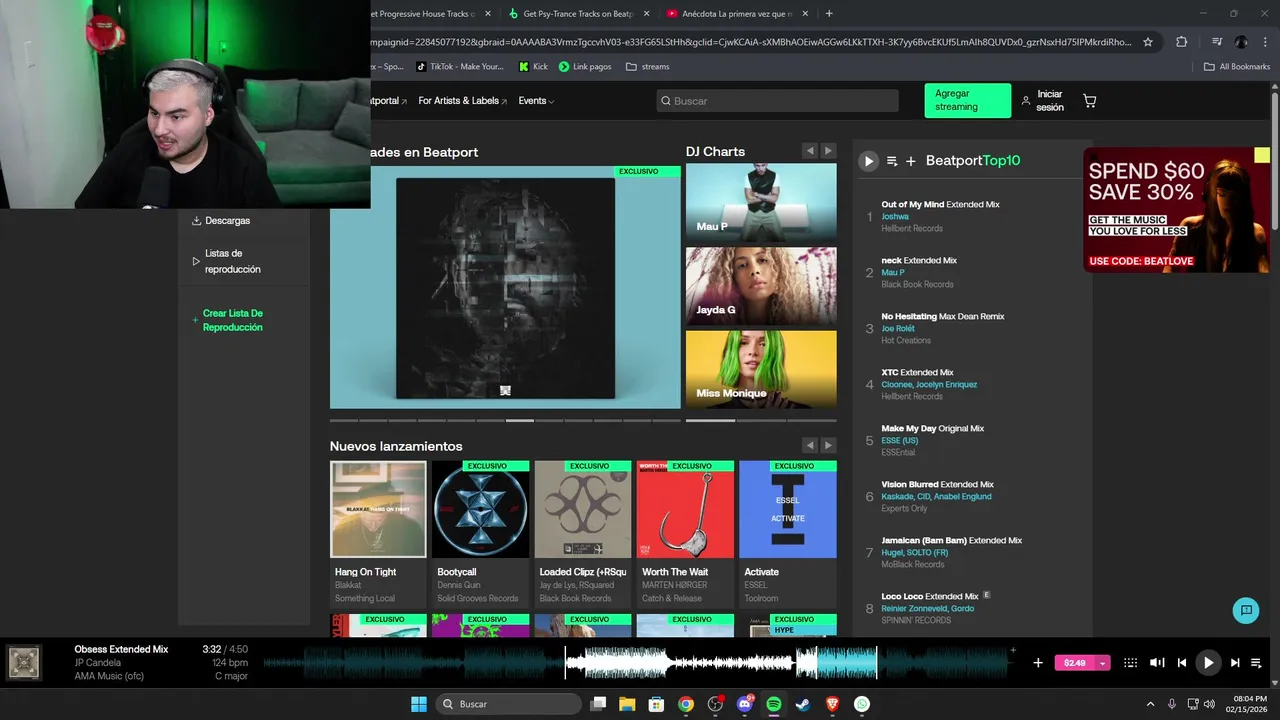This screenshot has width=1280, height=720.
Task: Open Hang On Tight release cover
Action: 378,509
